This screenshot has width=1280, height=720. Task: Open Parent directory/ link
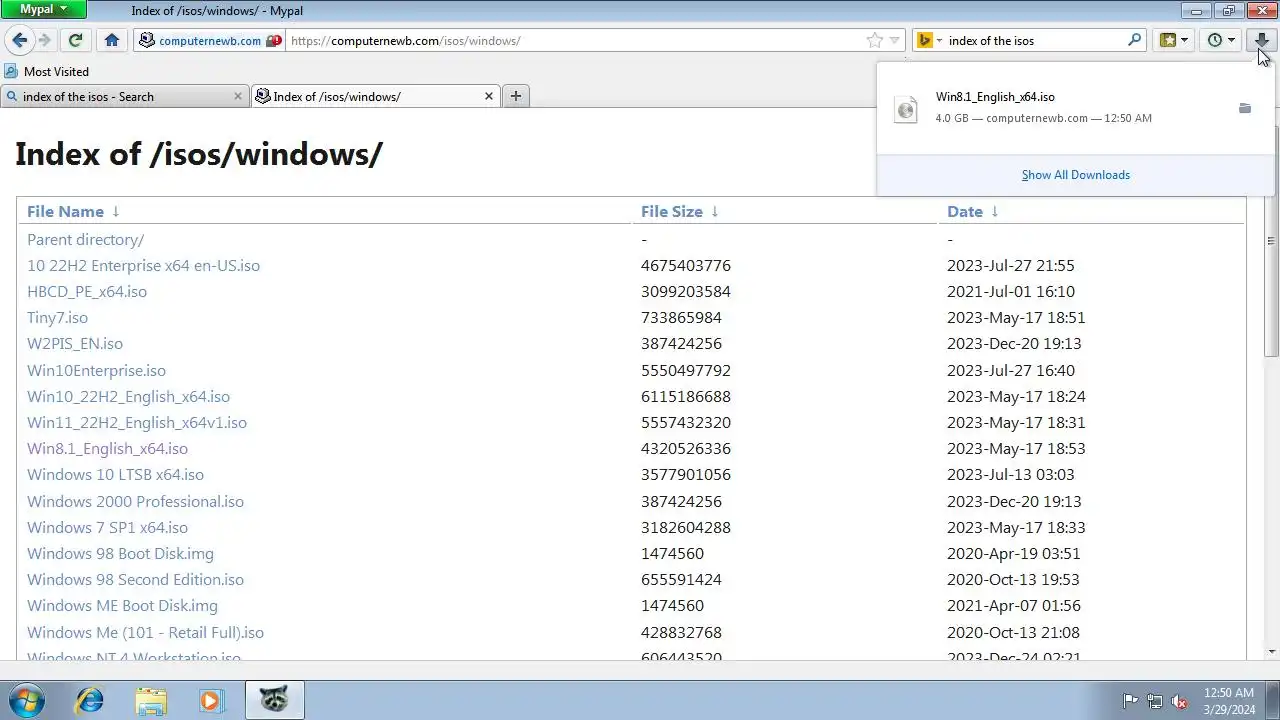(85, 240)
